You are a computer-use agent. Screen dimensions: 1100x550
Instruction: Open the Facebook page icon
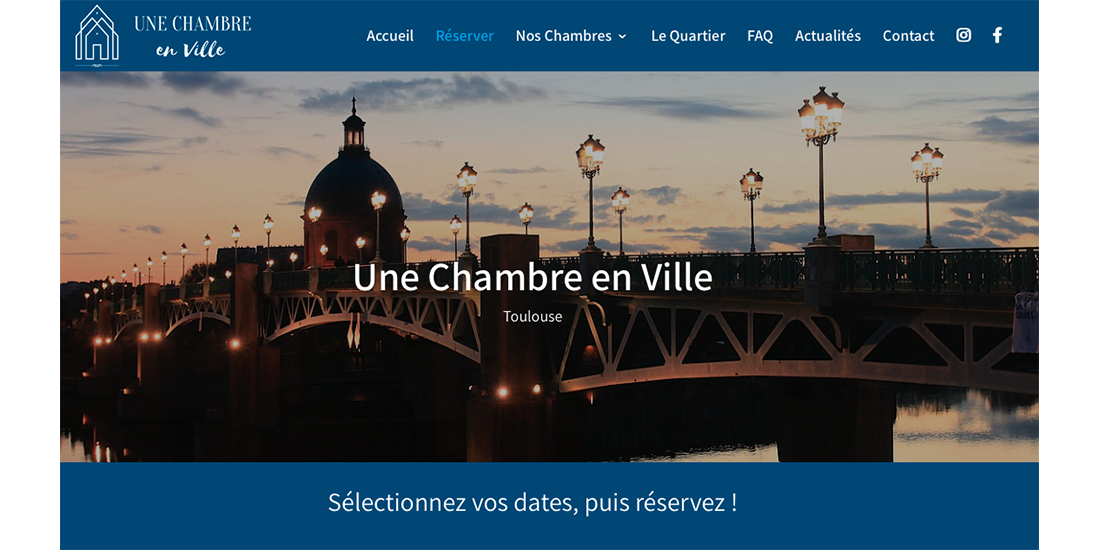(997, 35)
